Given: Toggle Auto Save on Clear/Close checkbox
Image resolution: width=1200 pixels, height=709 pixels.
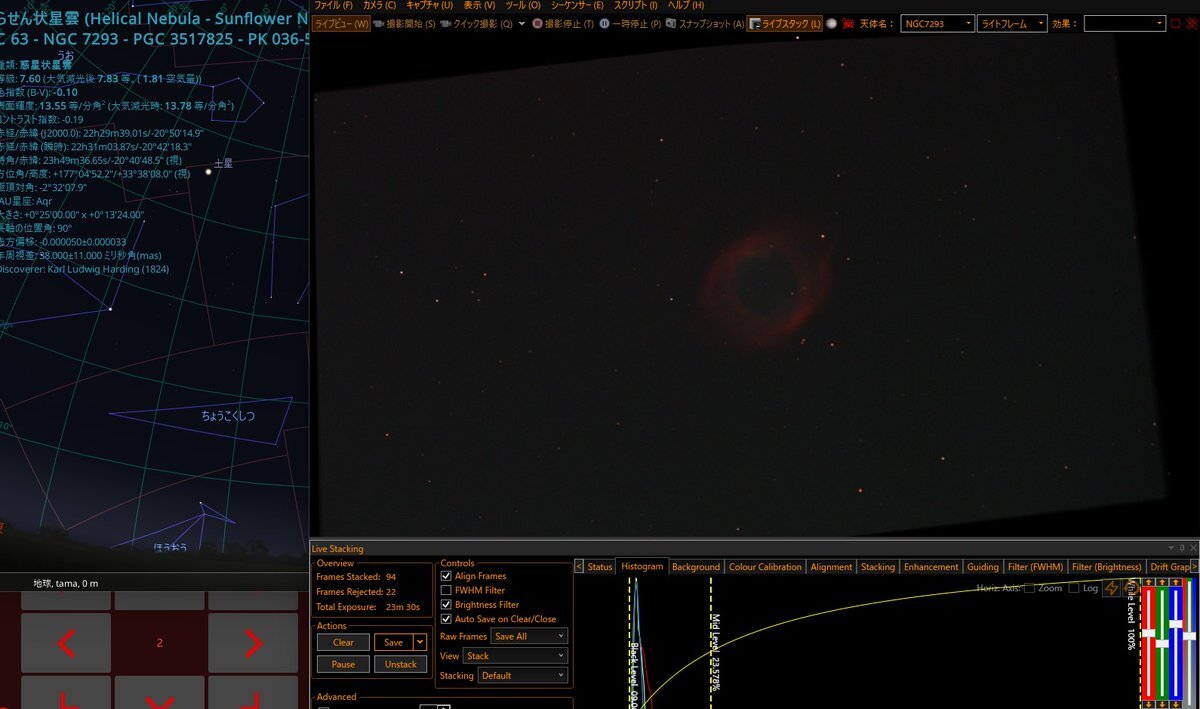Looking at the screenshot, I should [x=446, y=619].
